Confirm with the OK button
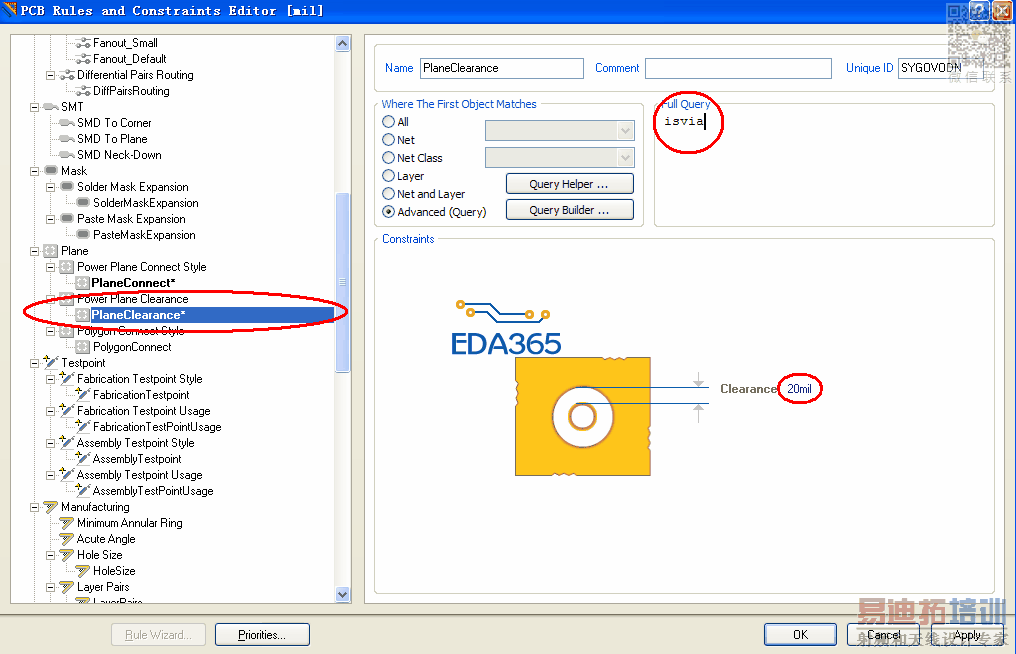Screen dimensions: 1016x654 [x=800, y=635]
